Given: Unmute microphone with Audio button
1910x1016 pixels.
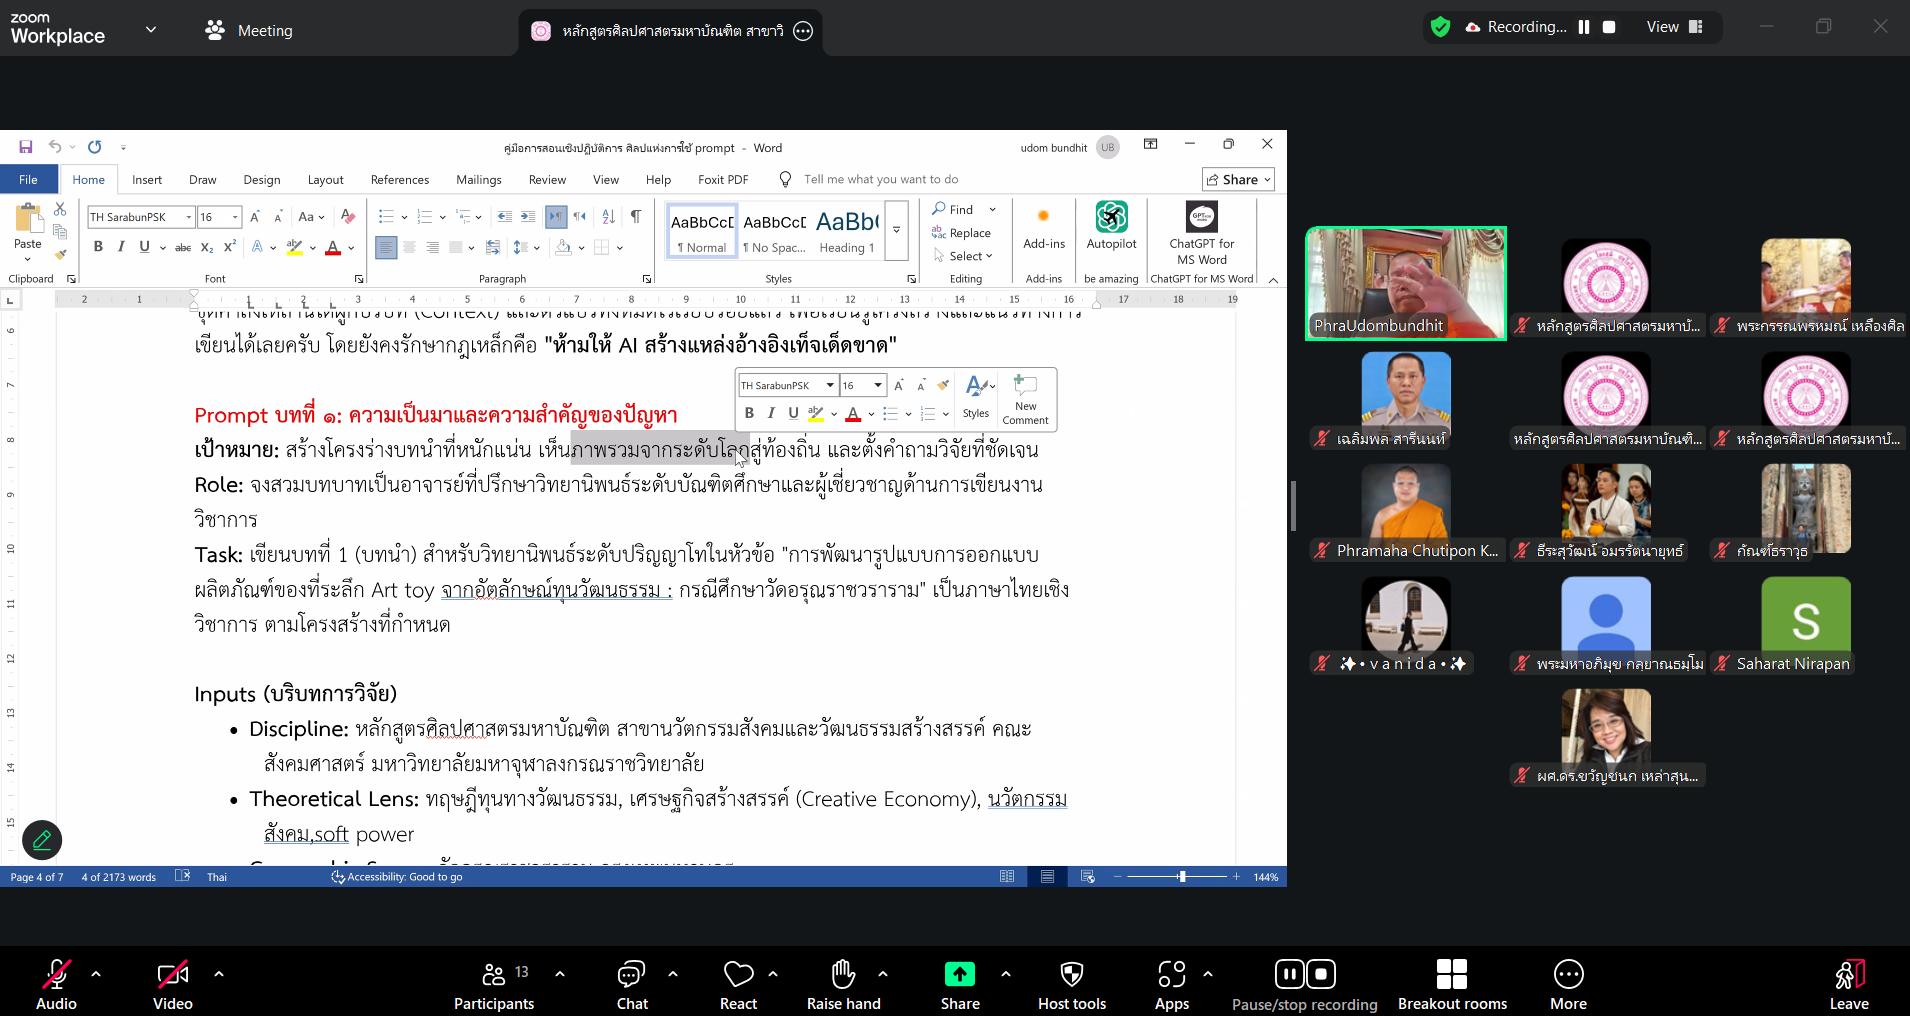Looking at the screenshot, I should tap(56, 975).
